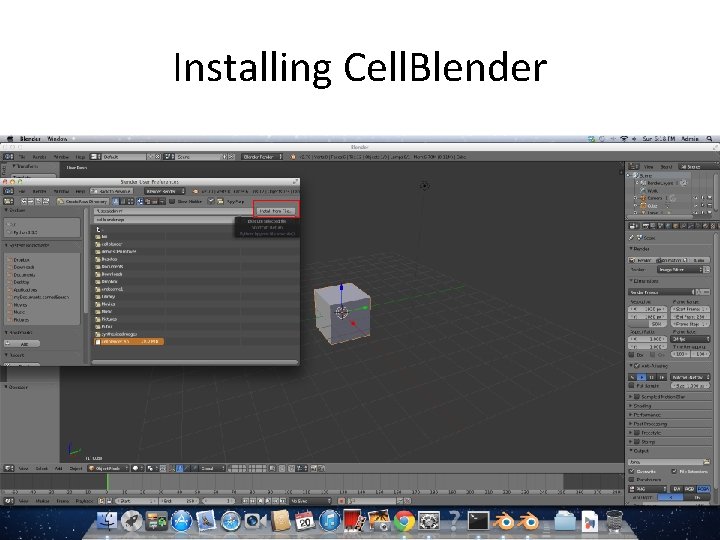
Task: Collapse the System Bookmarks section
Action: point(6,245)
